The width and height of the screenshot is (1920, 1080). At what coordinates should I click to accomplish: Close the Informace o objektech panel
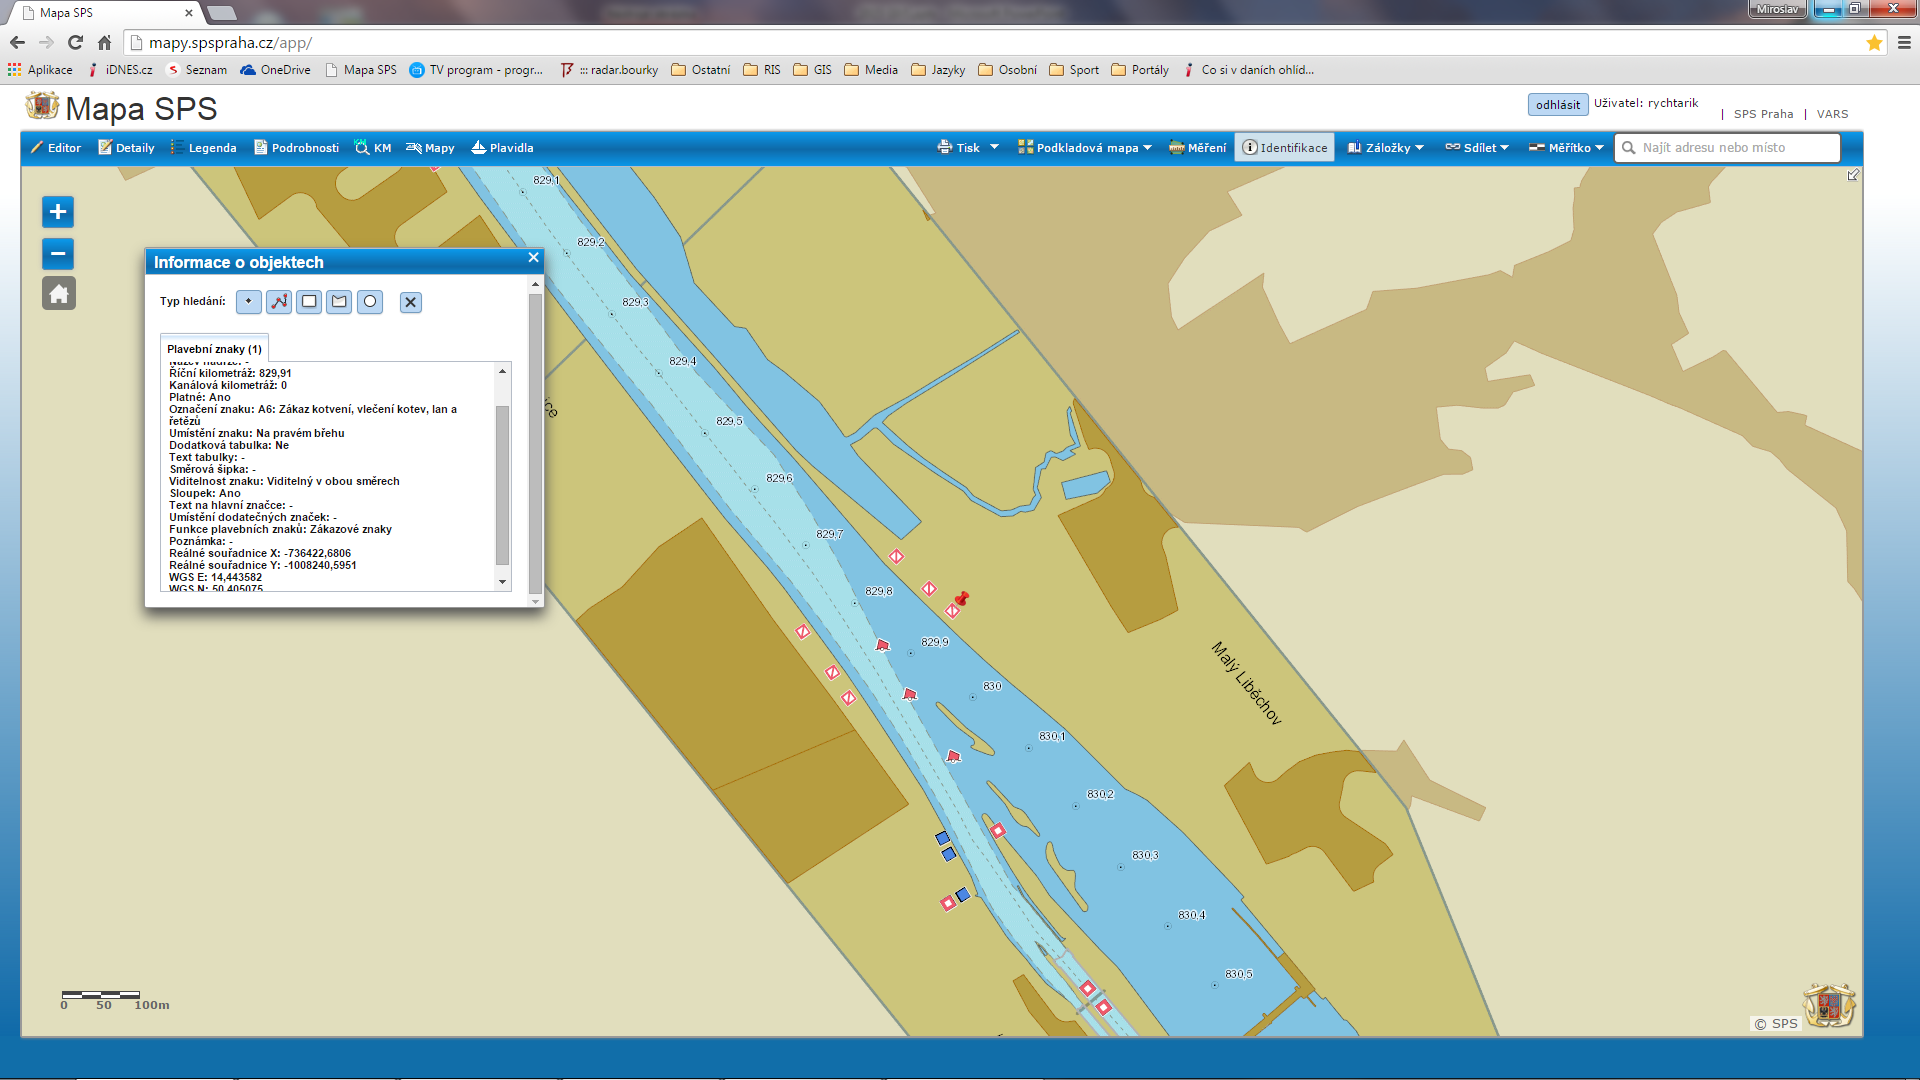point(533,258)
